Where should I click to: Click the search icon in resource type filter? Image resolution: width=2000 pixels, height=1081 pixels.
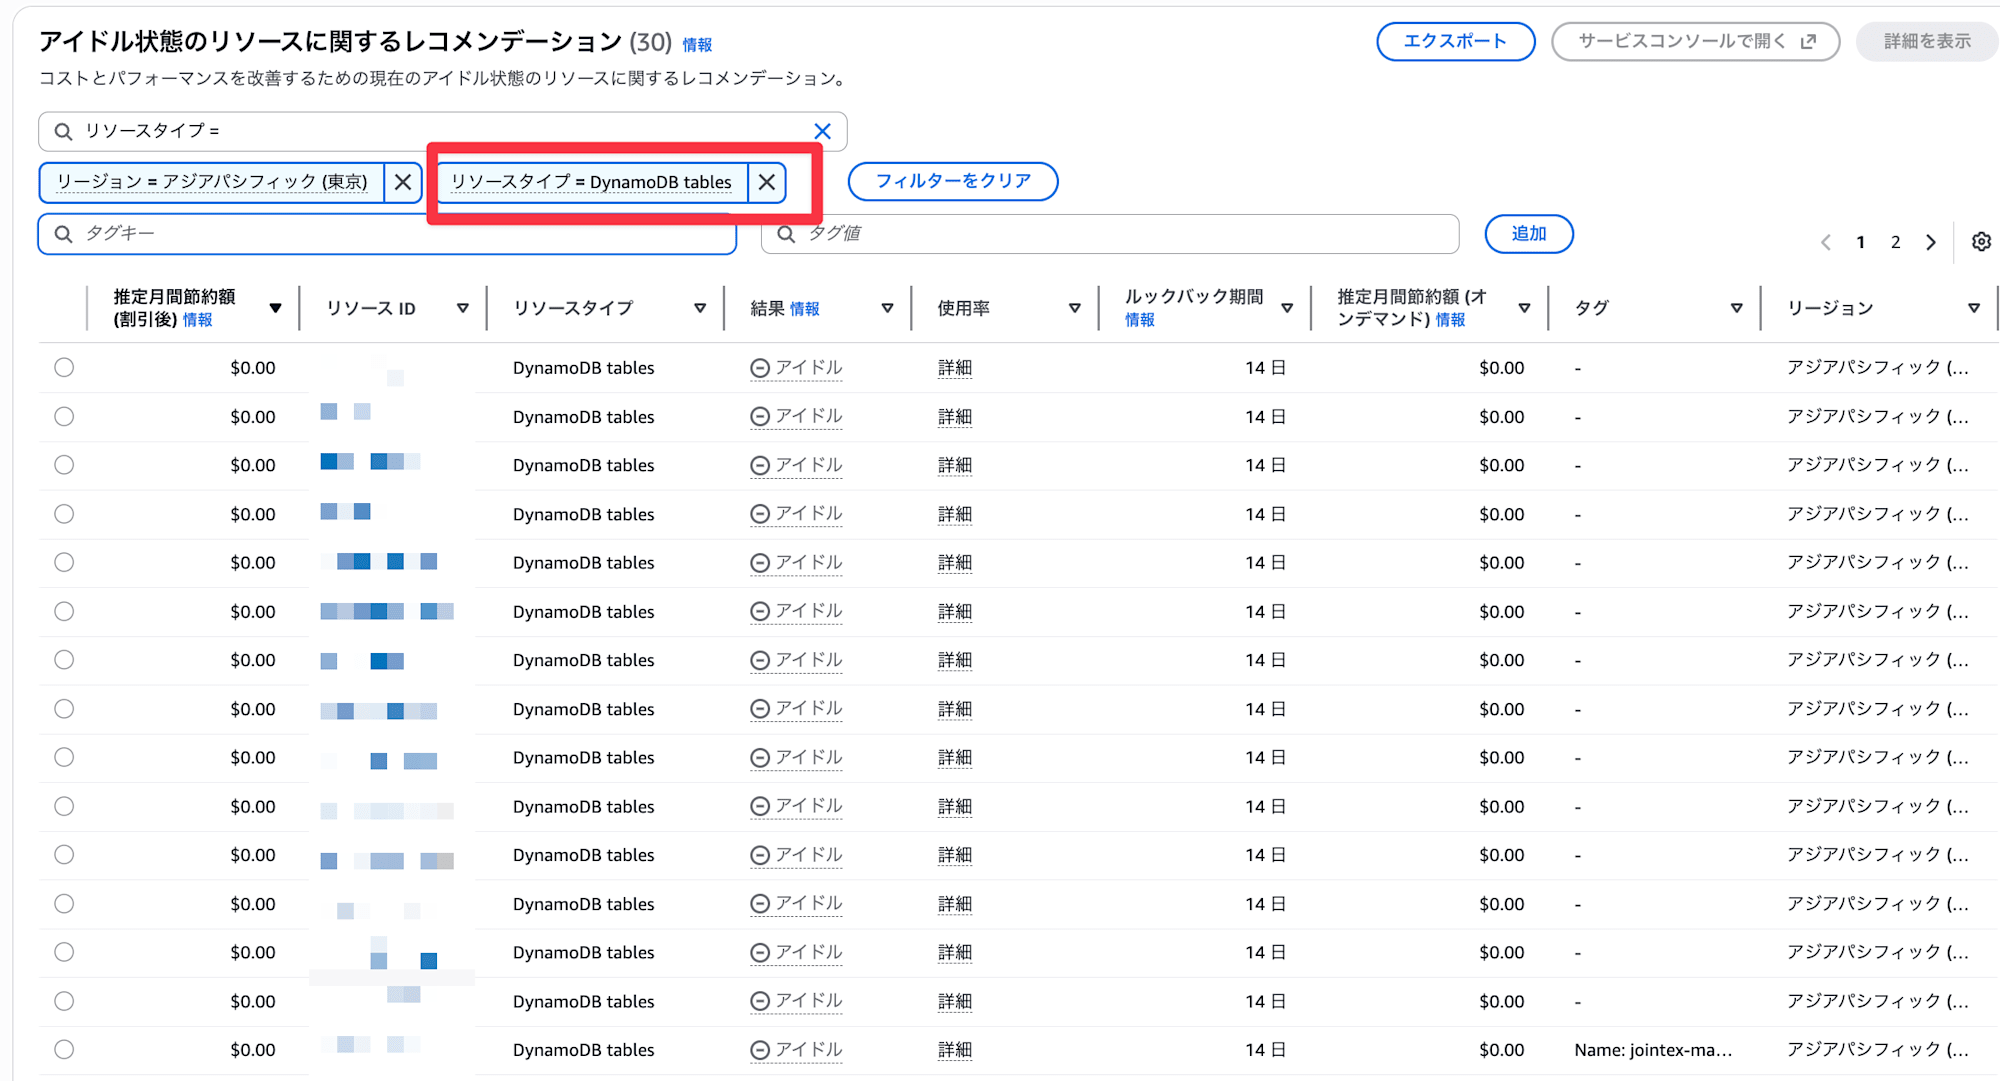[63, 131]
